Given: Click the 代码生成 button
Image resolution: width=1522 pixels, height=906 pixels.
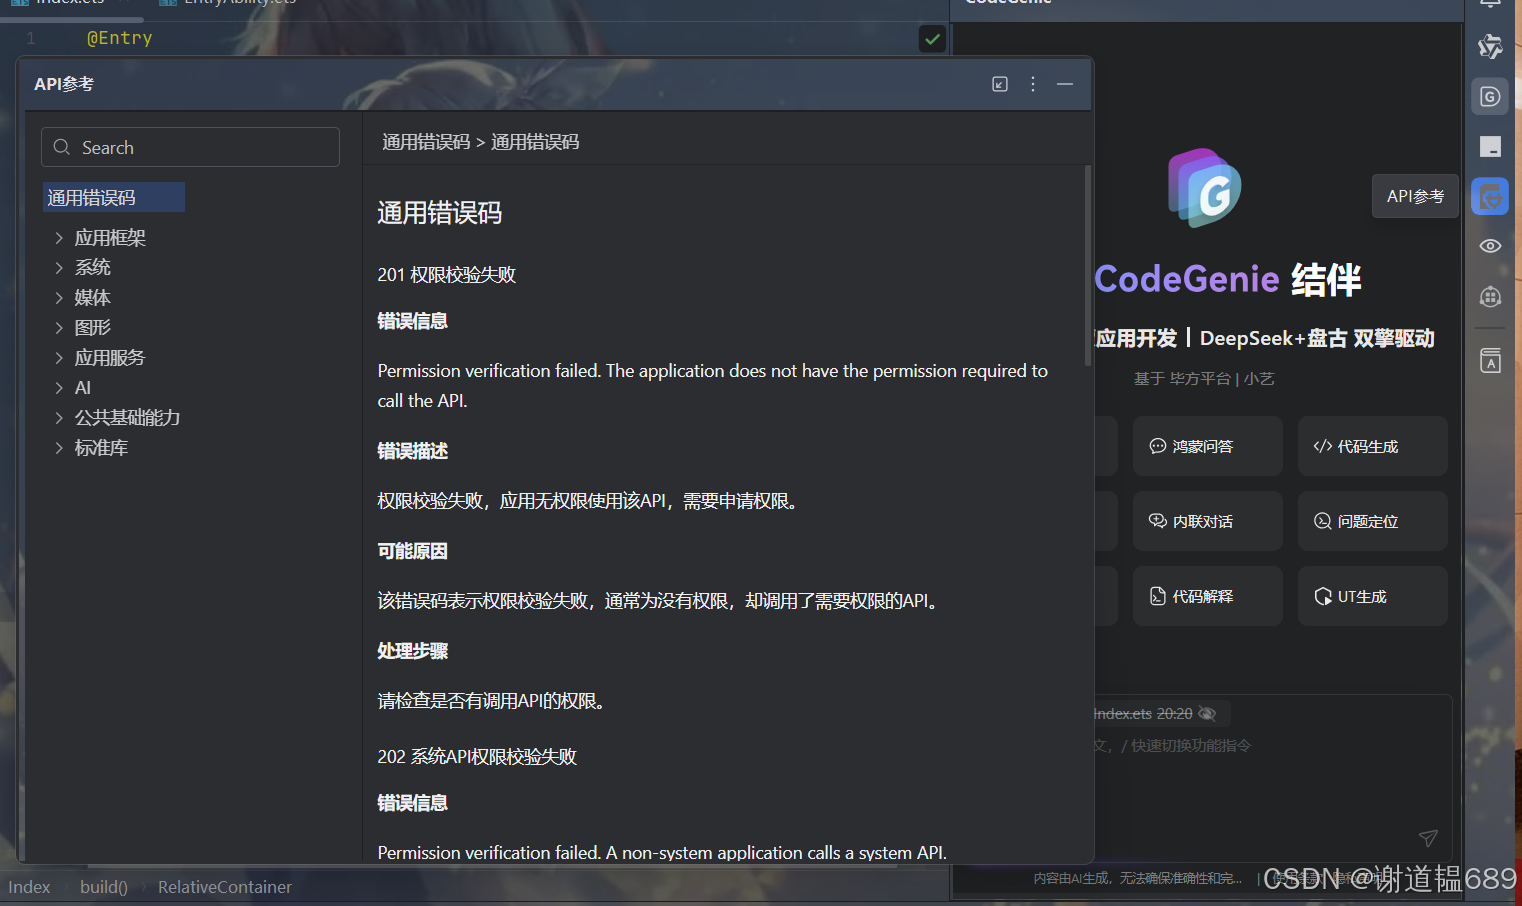Looking at the screenshot, I should [1372, 446].
